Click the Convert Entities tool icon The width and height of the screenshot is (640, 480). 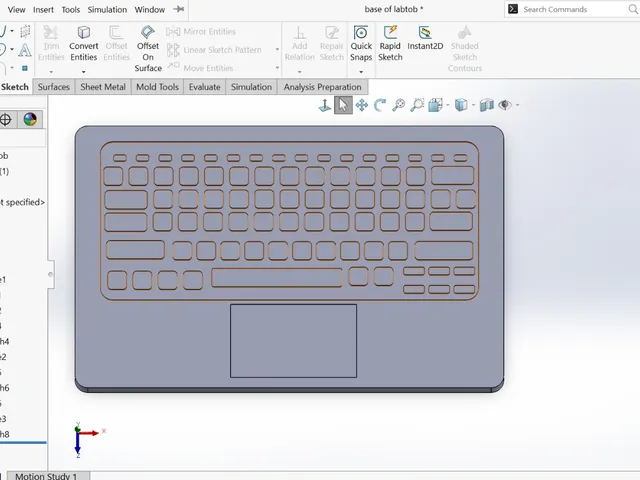[84, 32]
